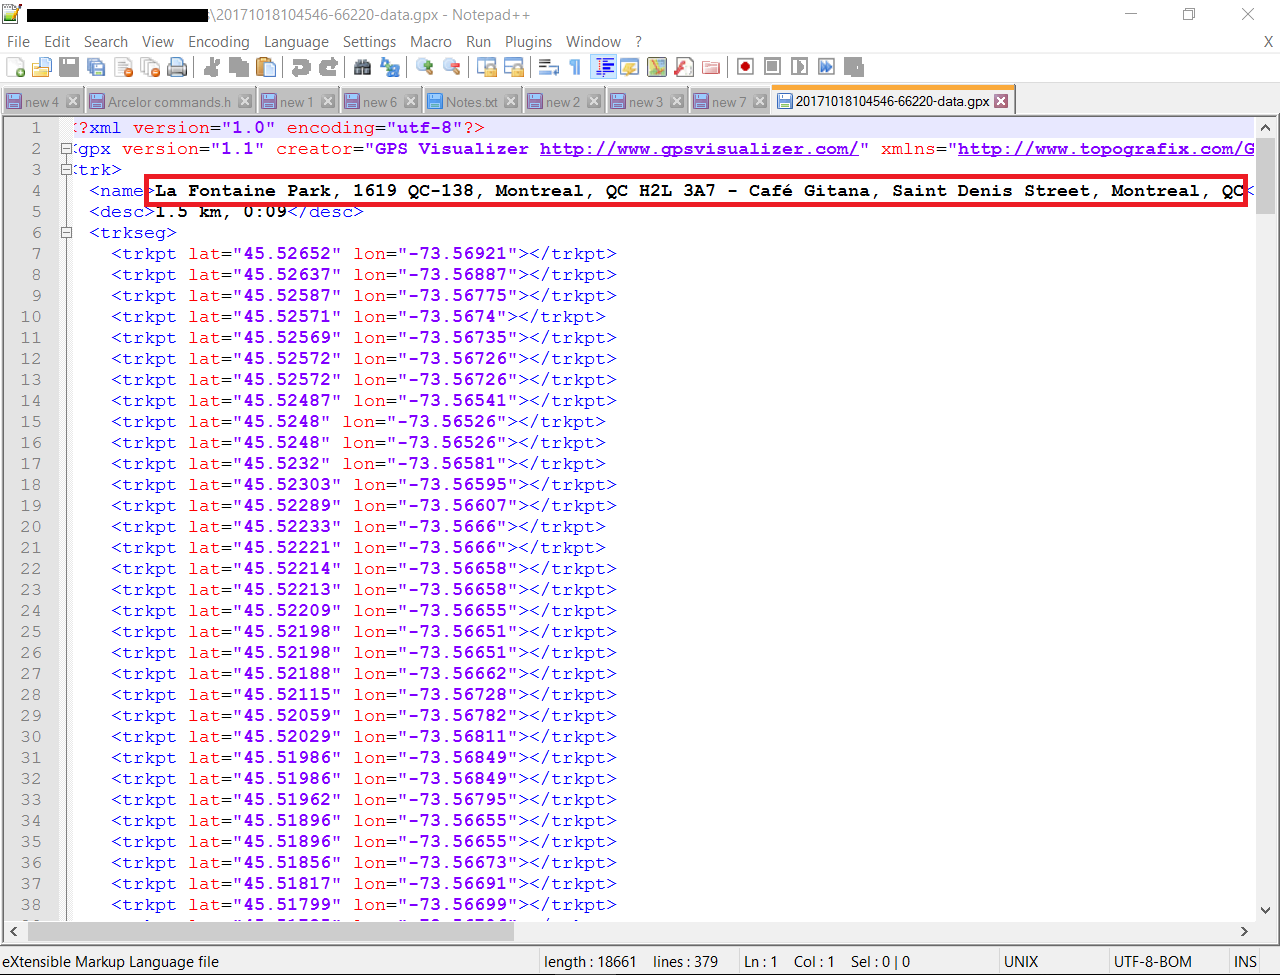This screenshot has height=975, width=1280.
Task: Close the 20171018104546-66220-data.gpx tab
Action: pos(1001,101)
